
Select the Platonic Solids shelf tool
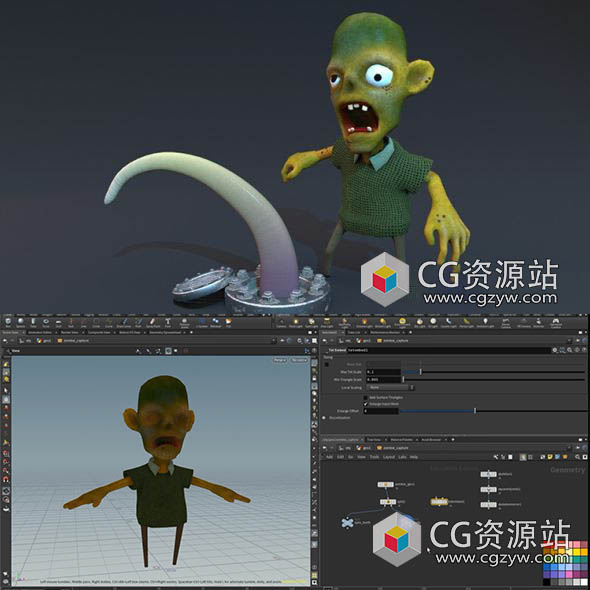184,323
